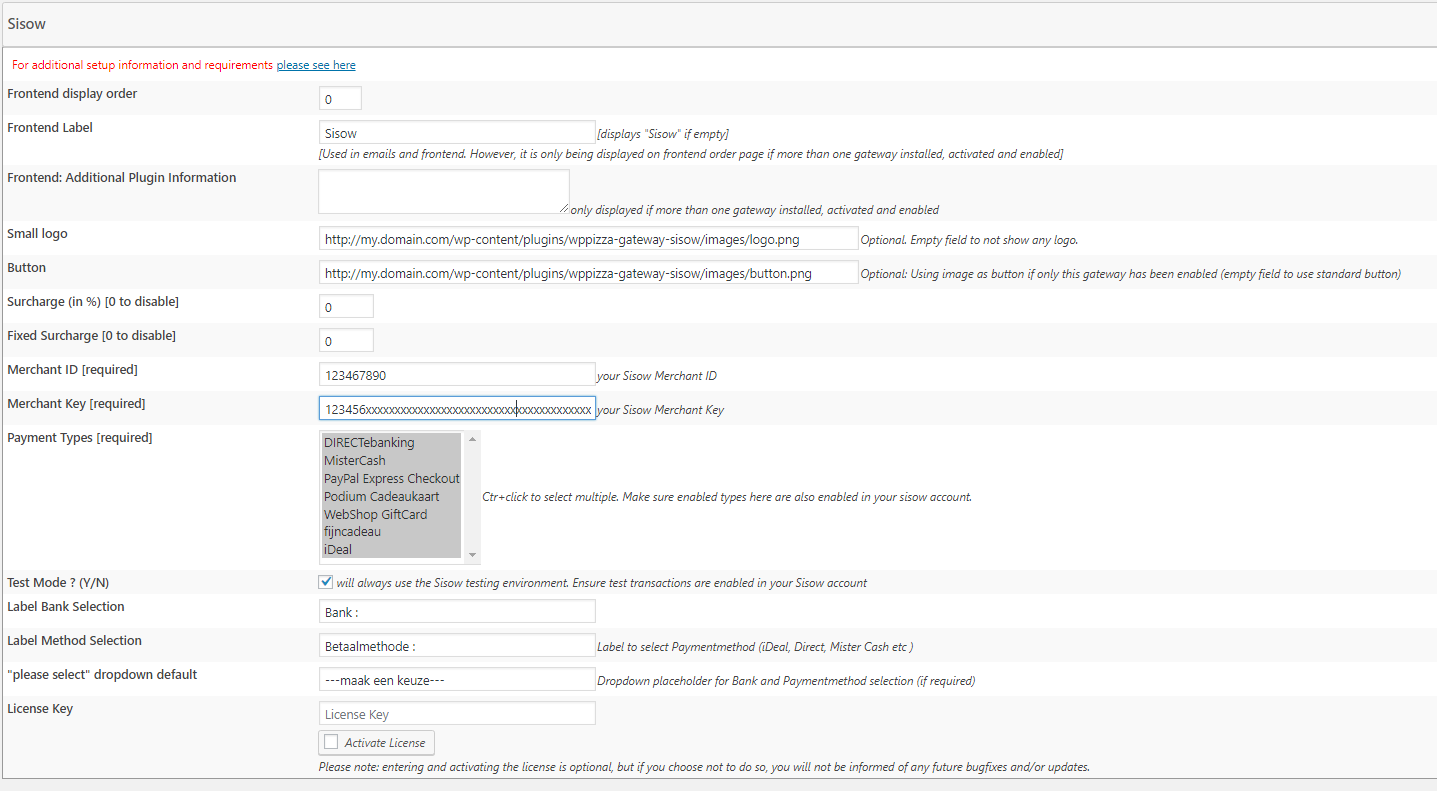Viewport: 1437px width, 791px height.
Task: Click the 'Label Method Selection' label
Action: (74, 641)
